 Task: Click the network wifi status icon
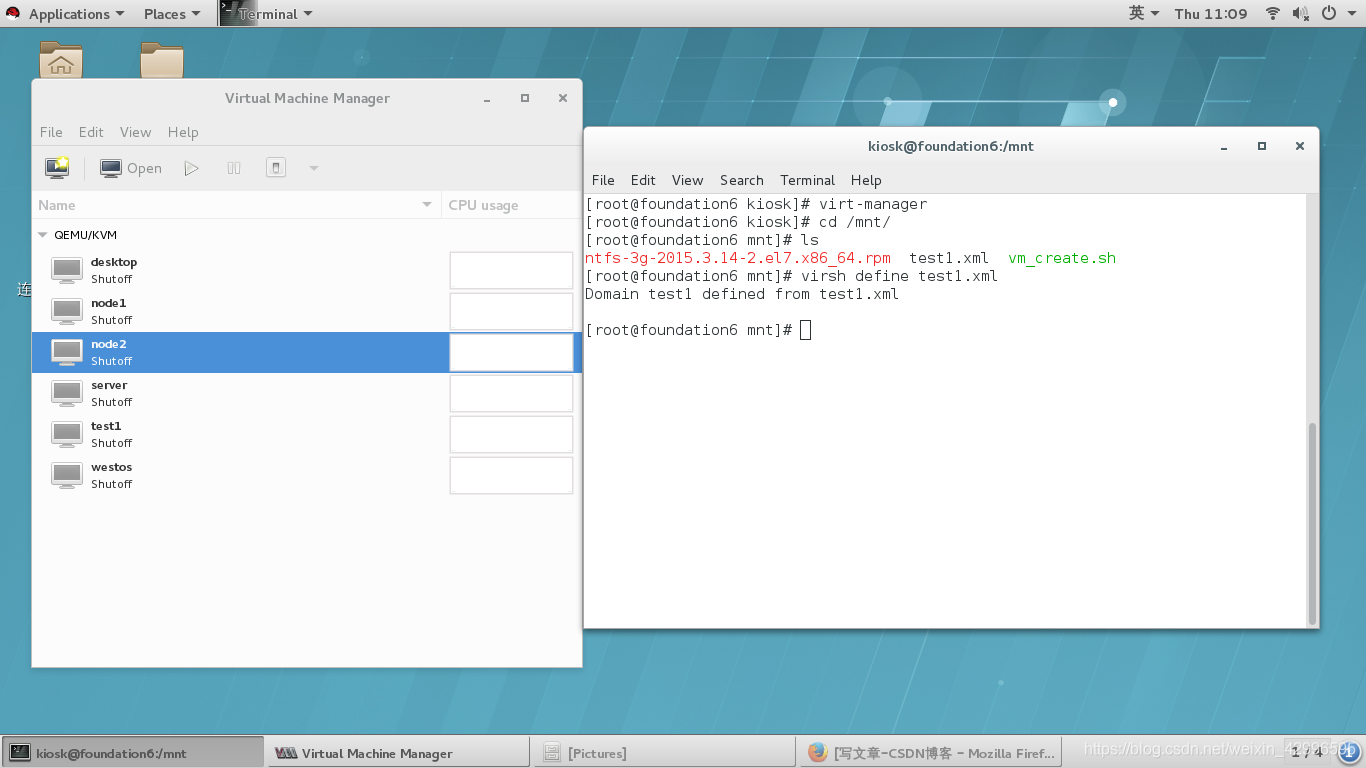pos(1273,14)
